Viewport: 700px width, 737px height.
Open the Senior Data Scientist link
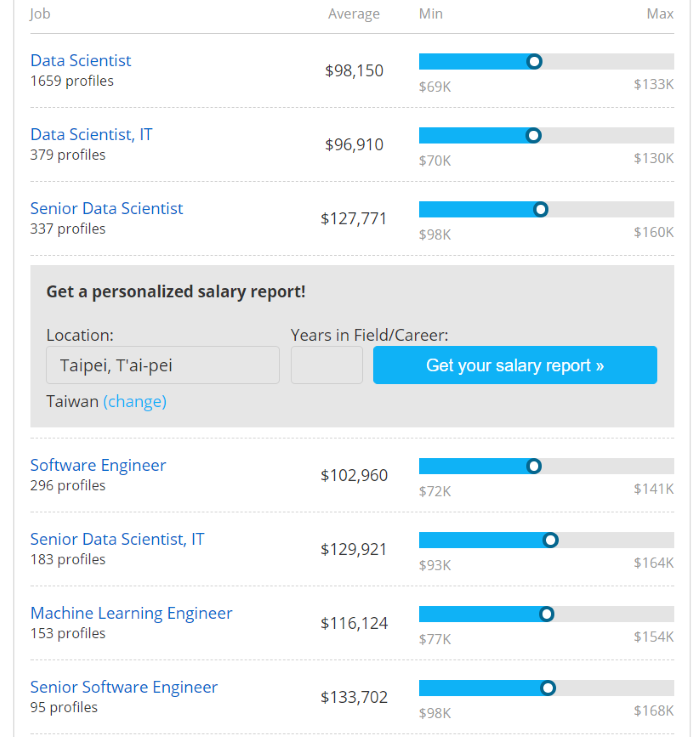[106, 209]
